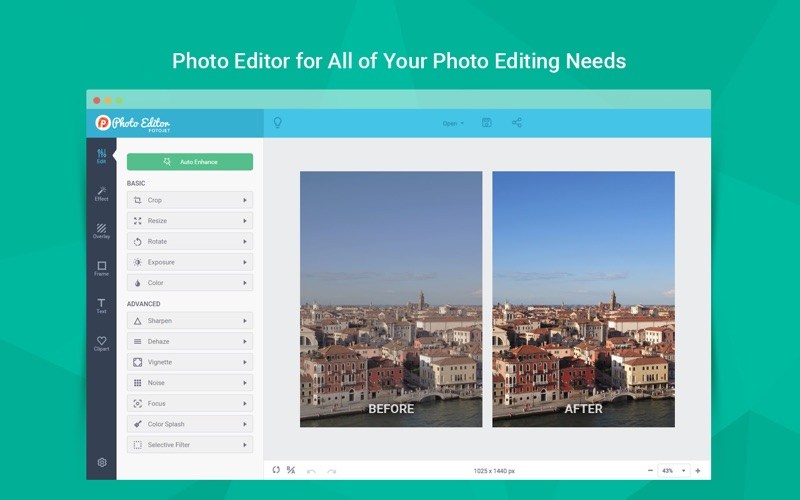Click the undo arrow
The height and width of the screenshot is (500, 800).
[x=311, y=470]
